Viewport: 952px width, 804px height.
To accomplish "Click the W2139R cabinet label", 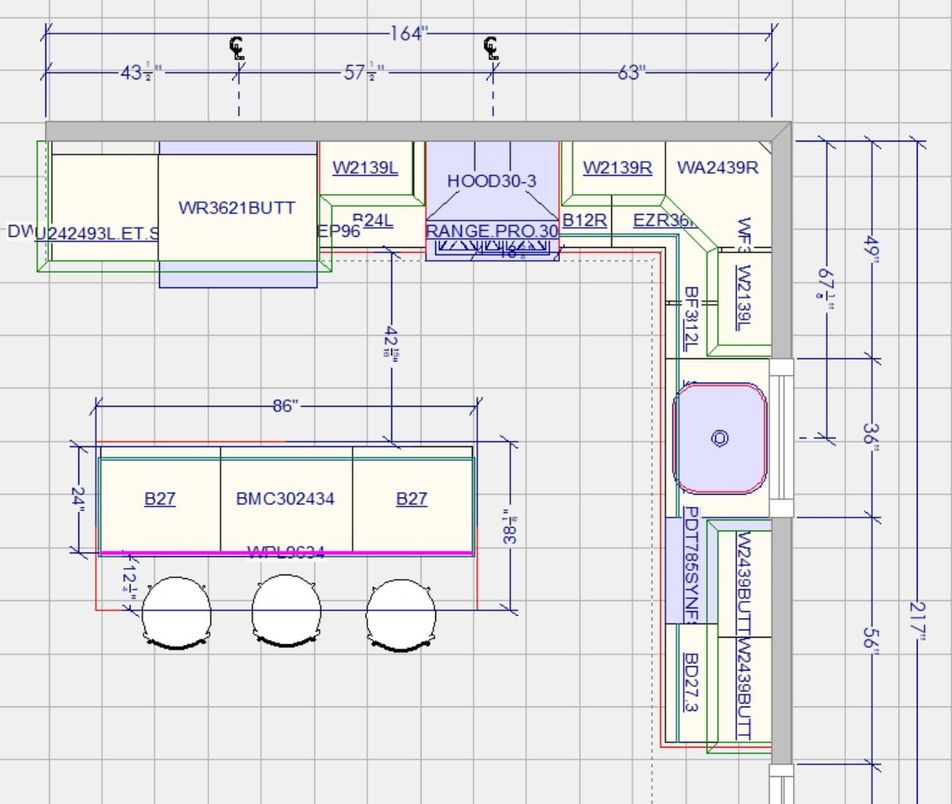I will coord(617,167).
